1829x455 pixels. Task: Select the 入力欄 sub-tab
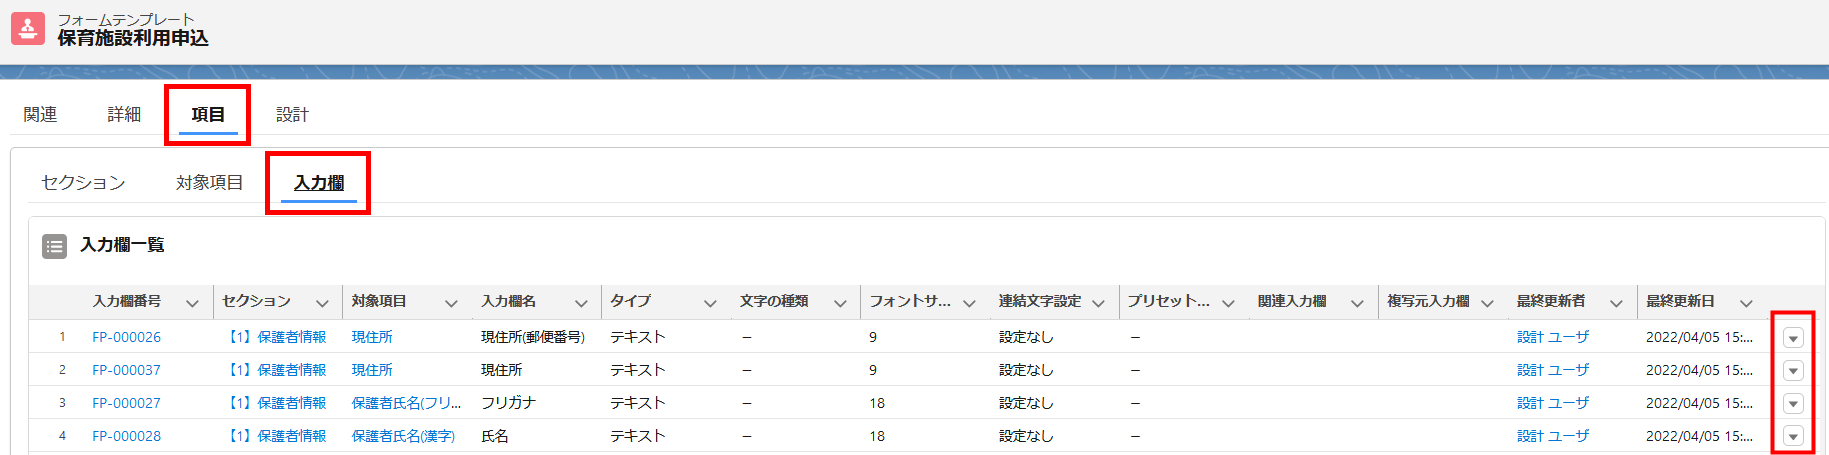[x=319, y=183]
